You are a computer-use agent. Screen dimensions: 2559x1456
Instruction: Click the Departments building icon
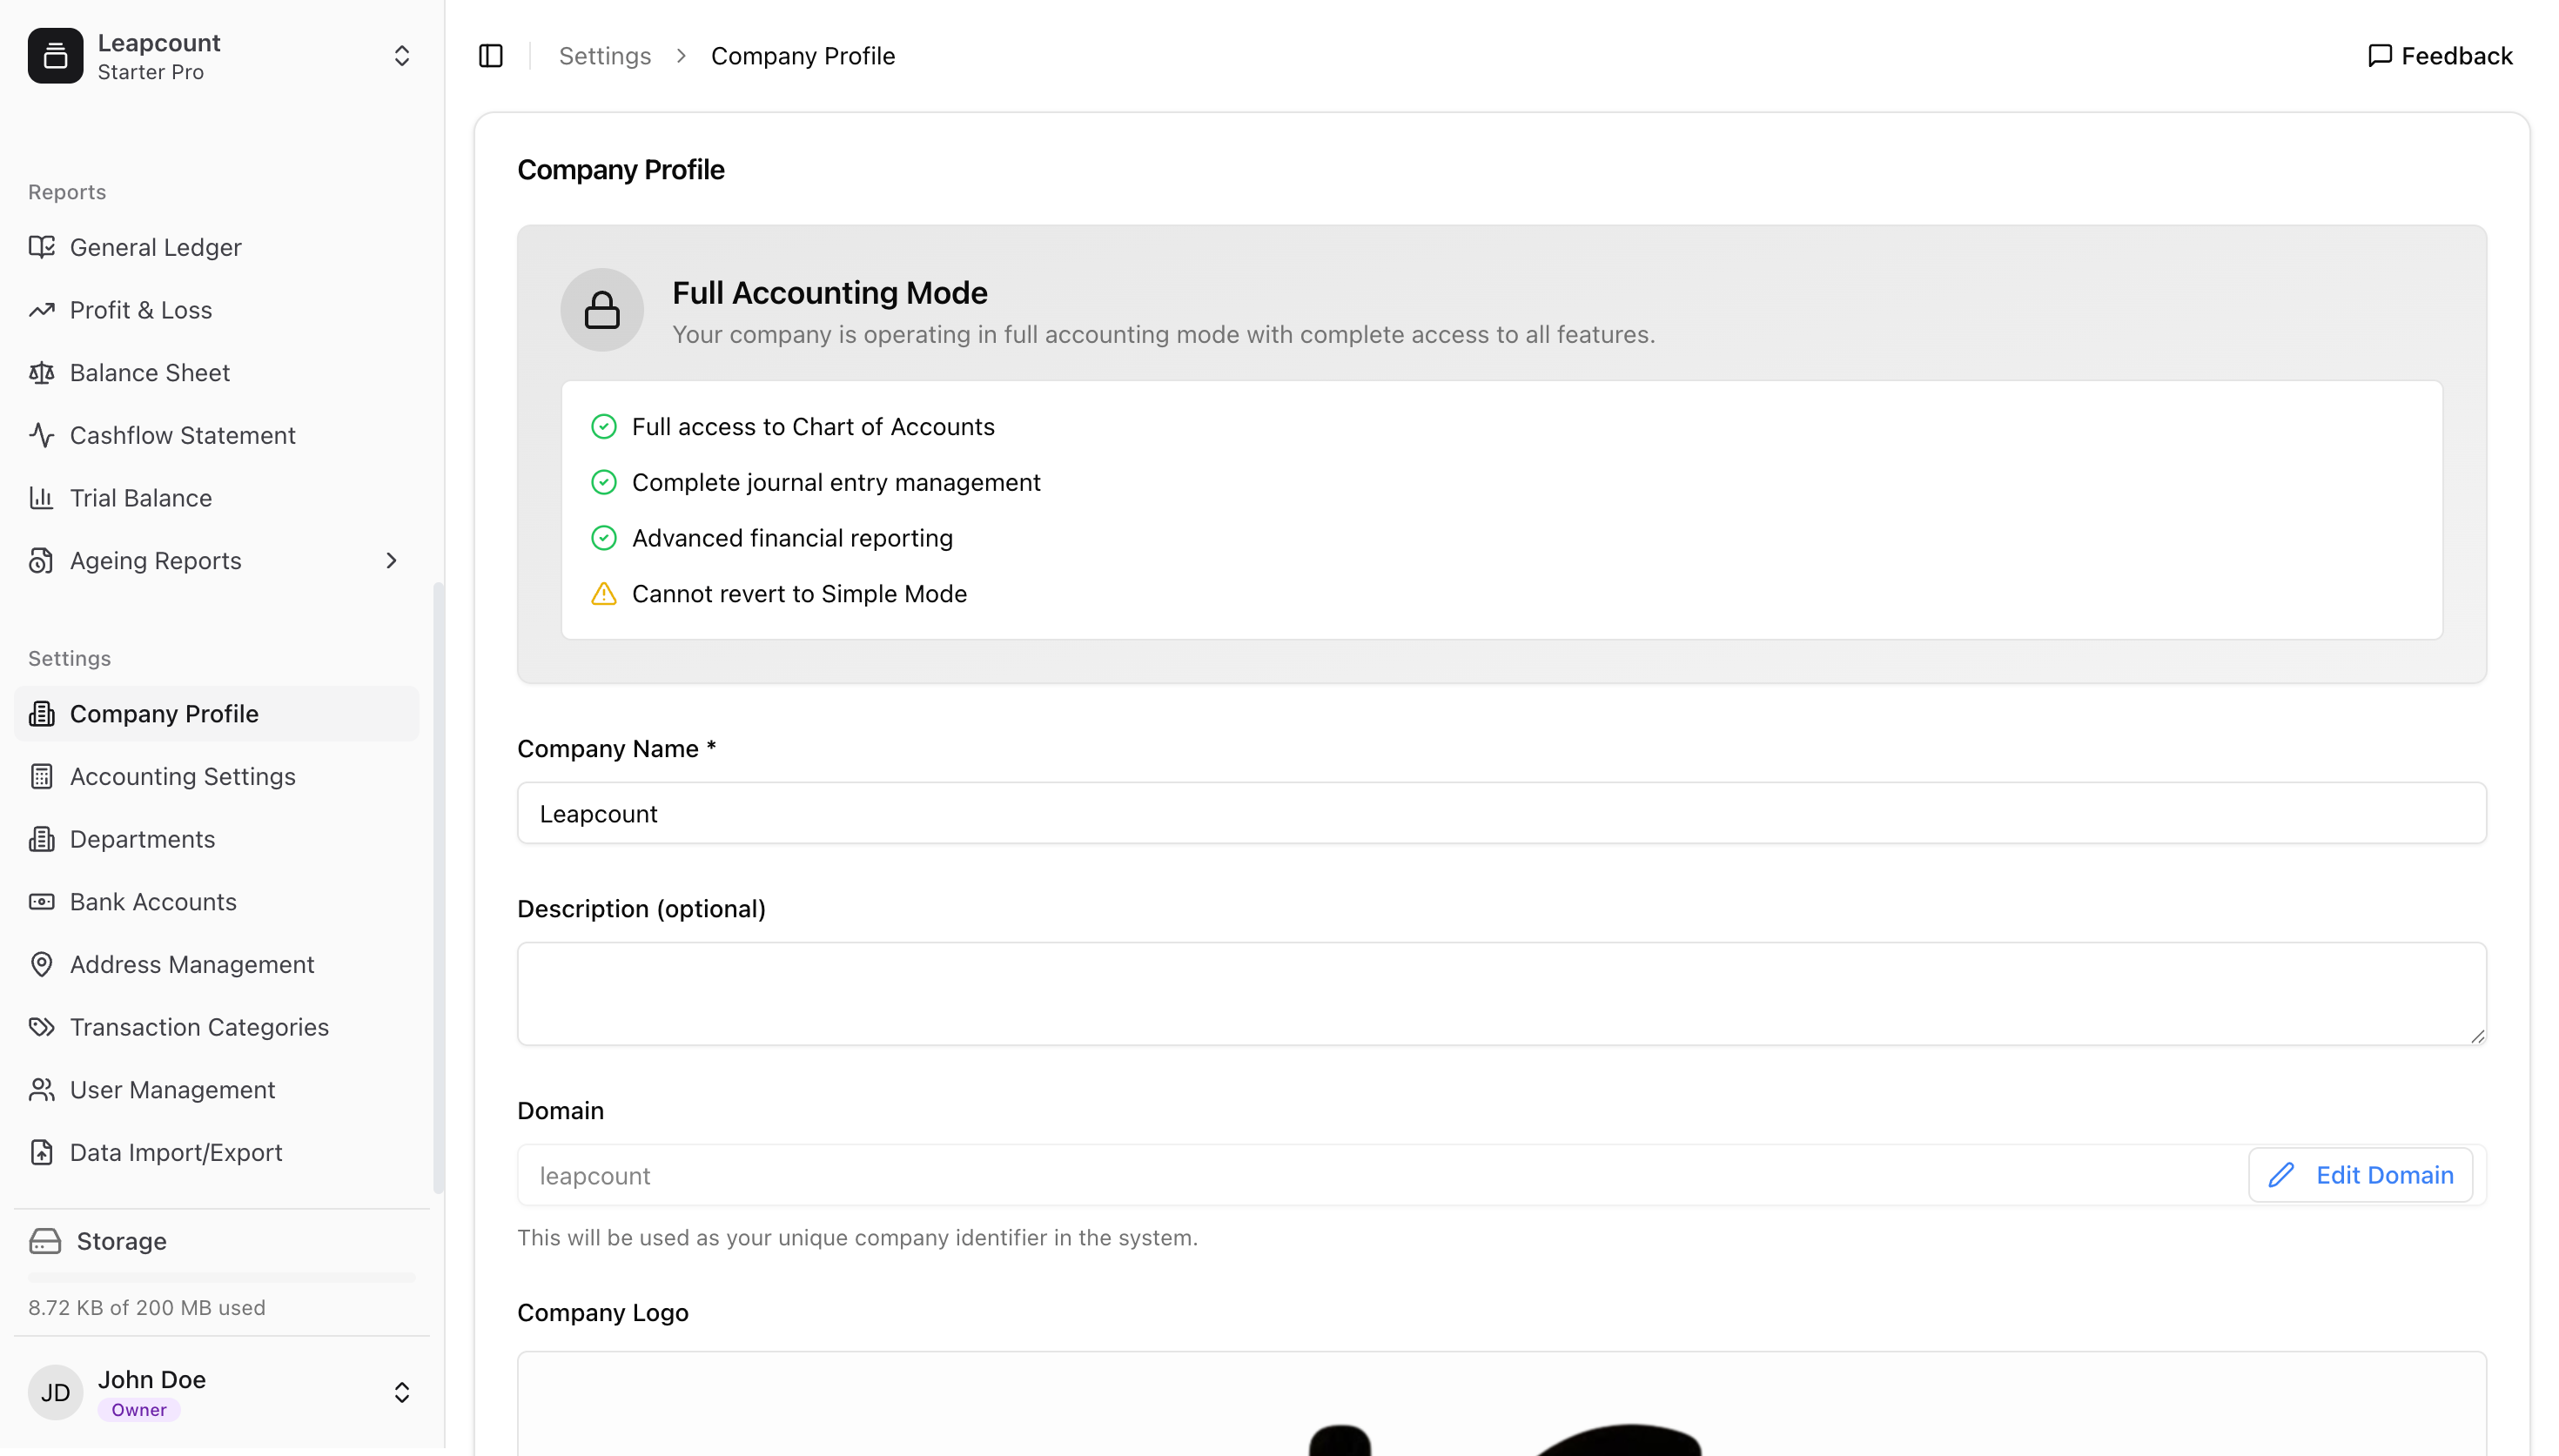(41, 839)
